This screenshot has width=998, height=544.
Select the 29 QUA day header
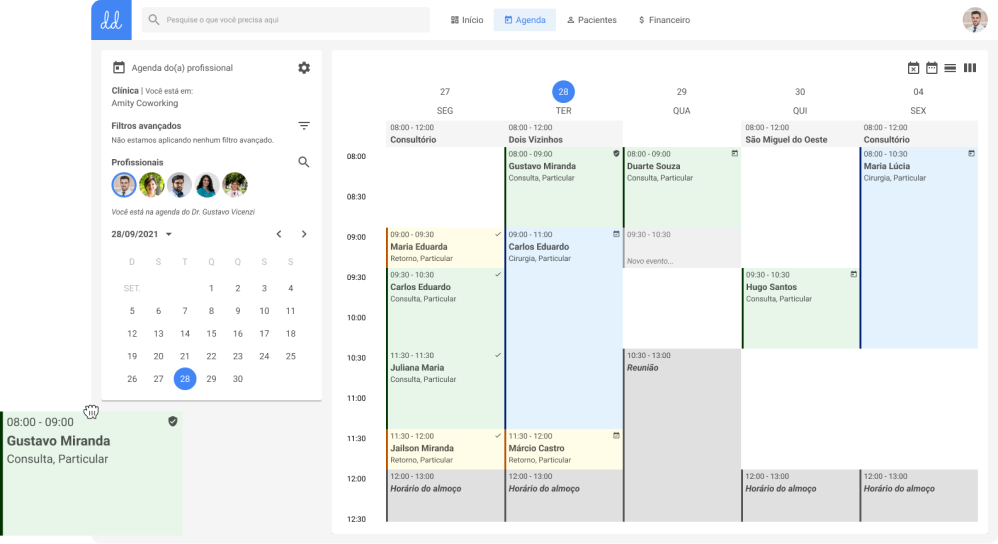(x=682, y=101)
